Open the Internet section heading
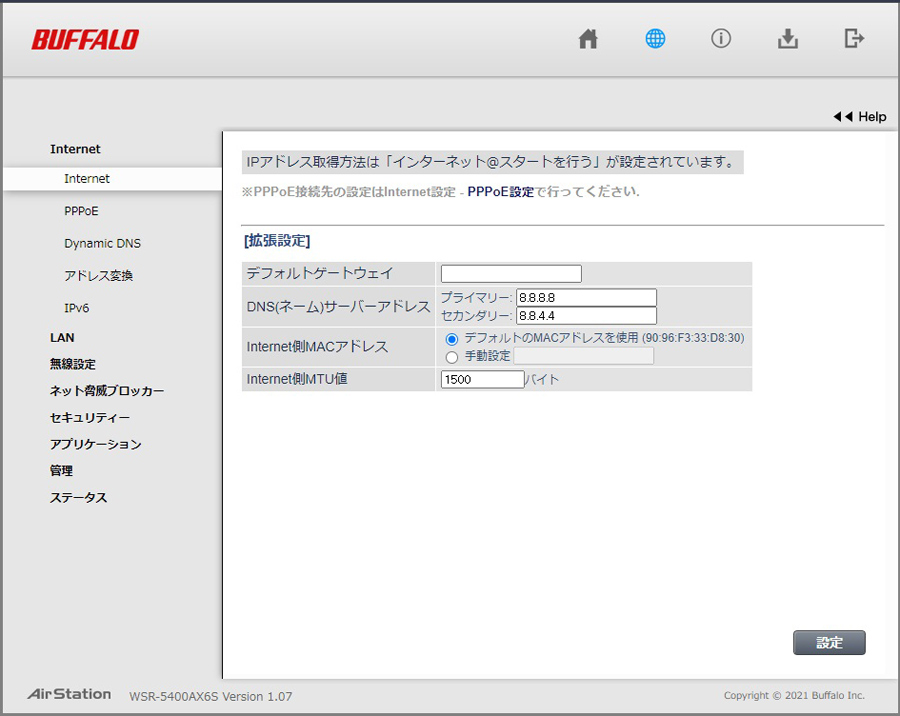This screenshot has width=900, height=716. point(75,149)
